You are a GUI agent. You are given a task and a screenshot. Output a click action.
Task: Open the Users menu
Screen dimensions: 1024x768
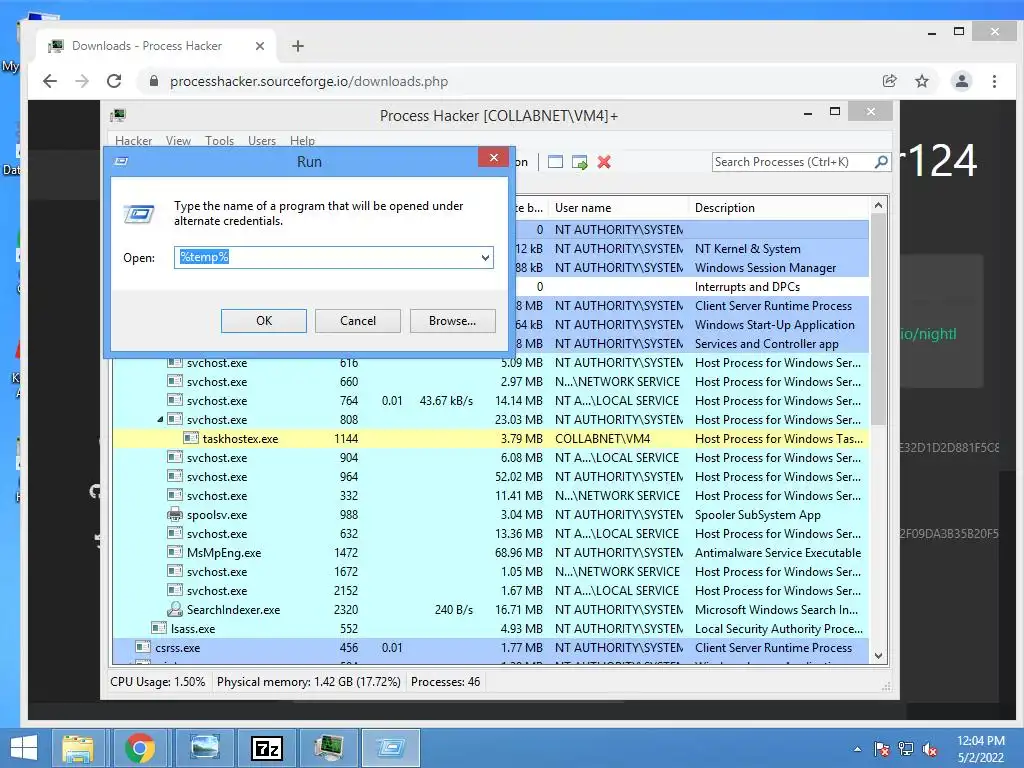pos(262,140)
